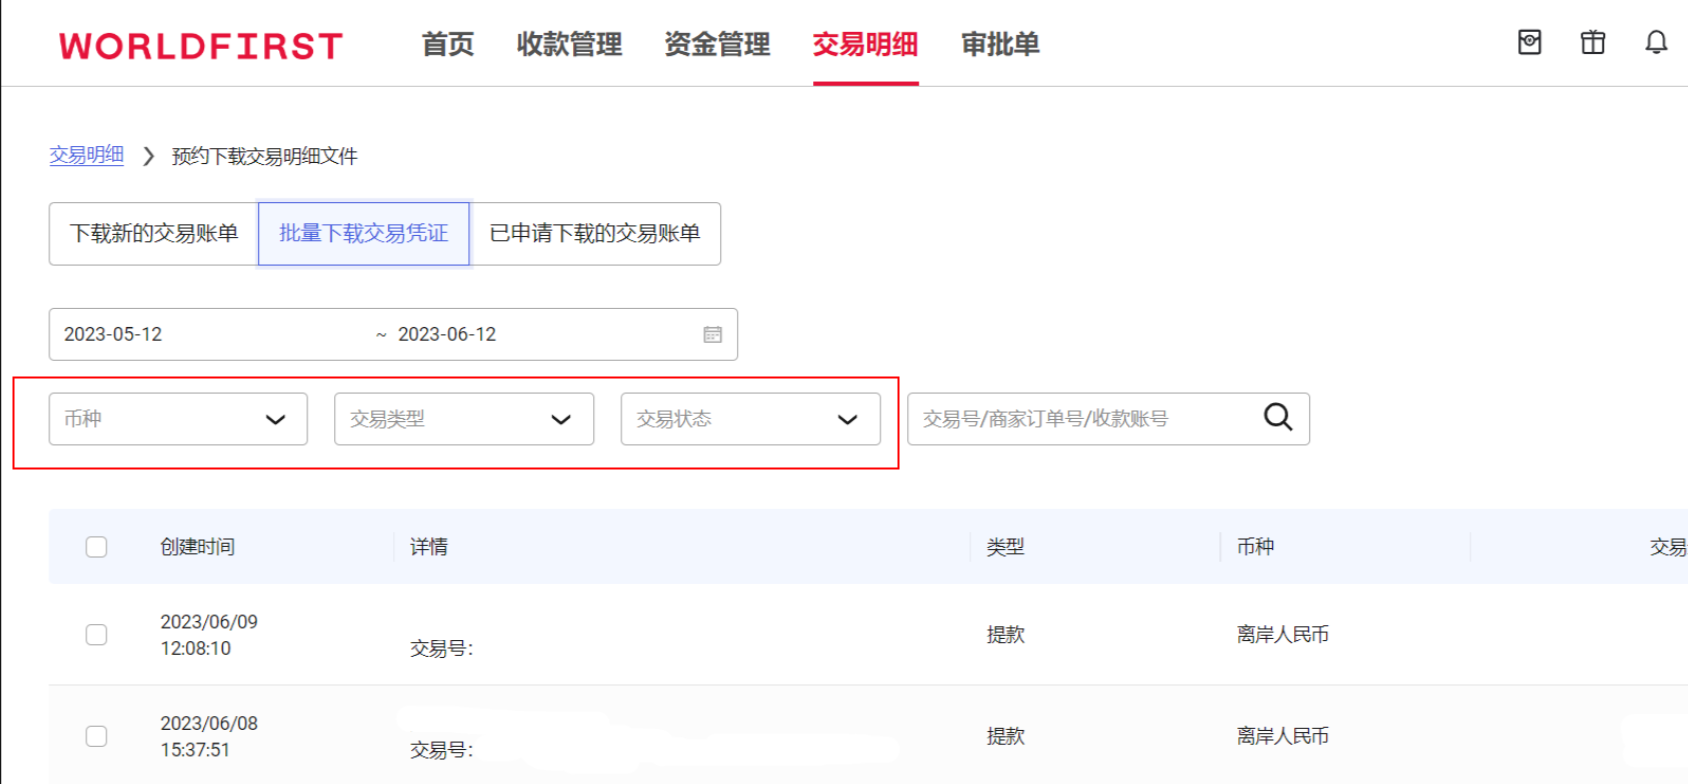Switch to the 已申请下载的交易账单 tab
The width and height of the screenshot is (1688, 784).
click(595, 234)
